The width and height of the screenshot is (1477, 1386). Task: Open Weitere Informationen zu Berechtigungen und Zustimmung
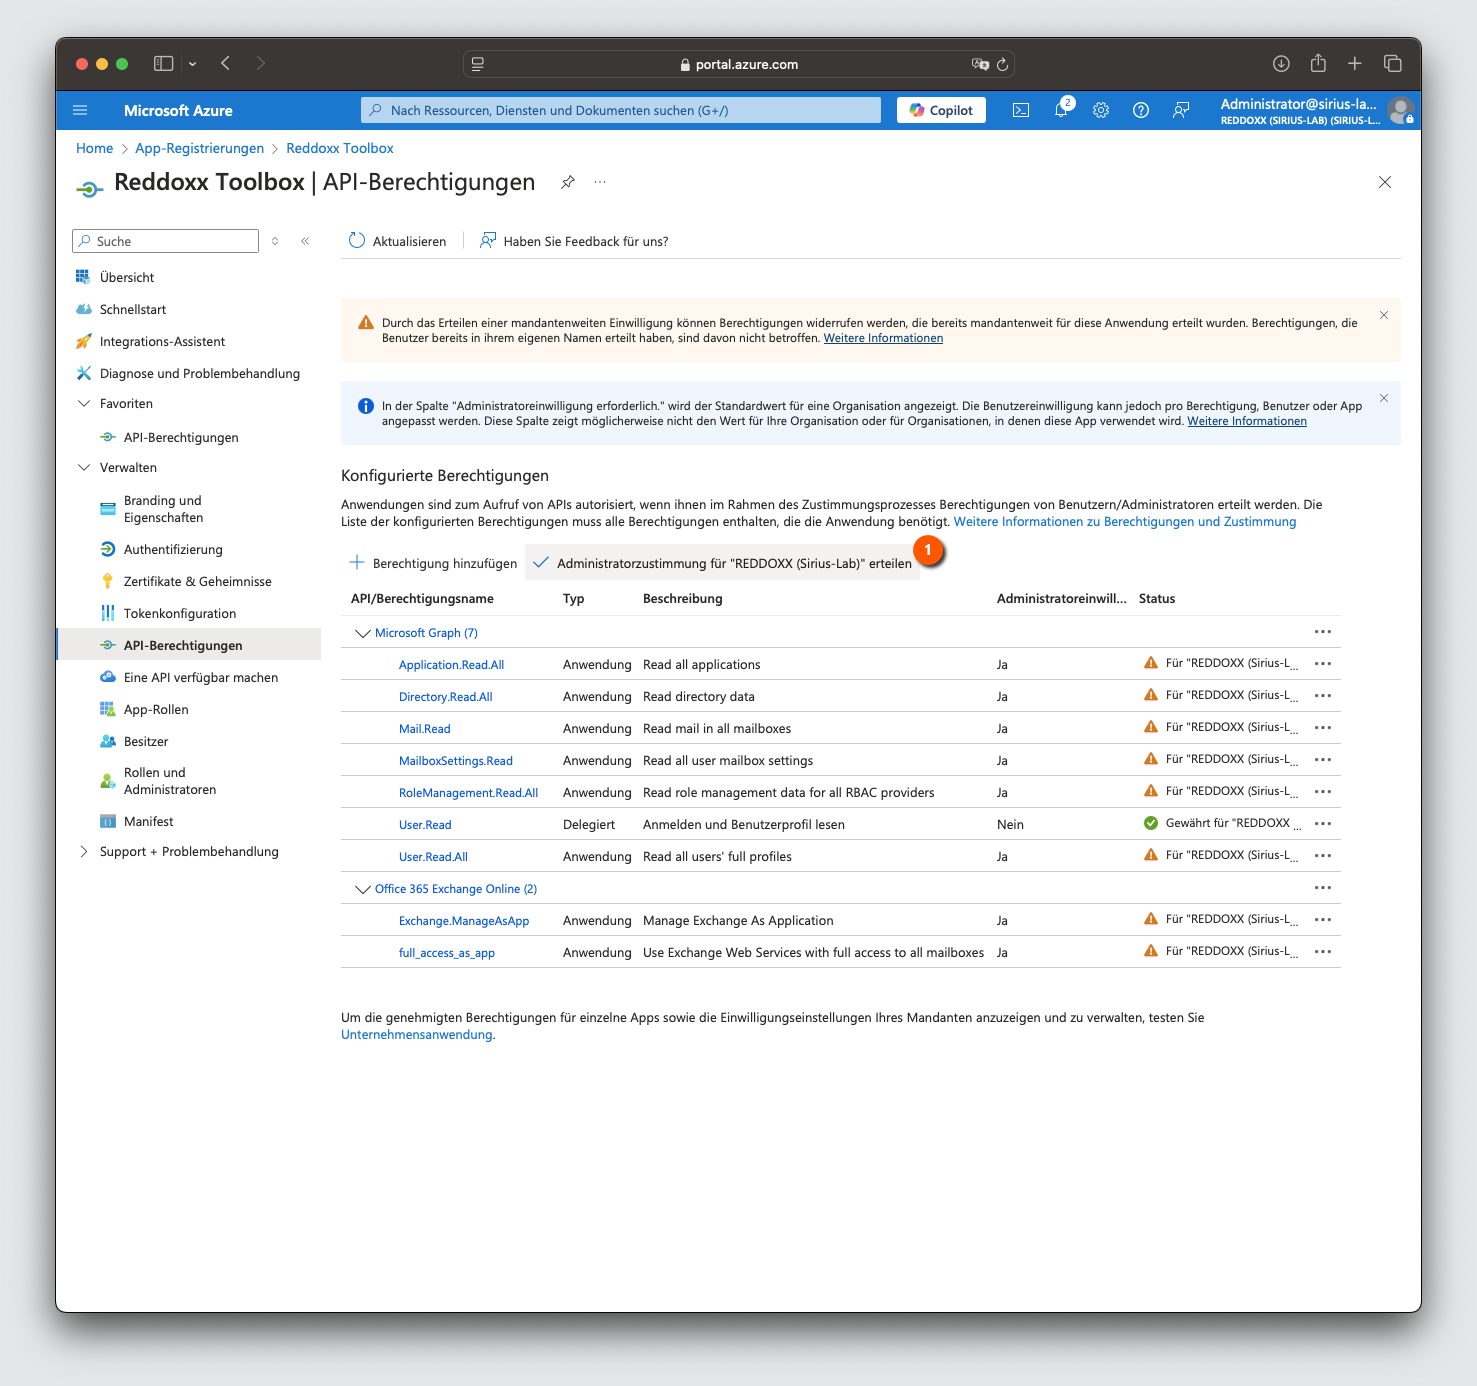[1125, 522]
